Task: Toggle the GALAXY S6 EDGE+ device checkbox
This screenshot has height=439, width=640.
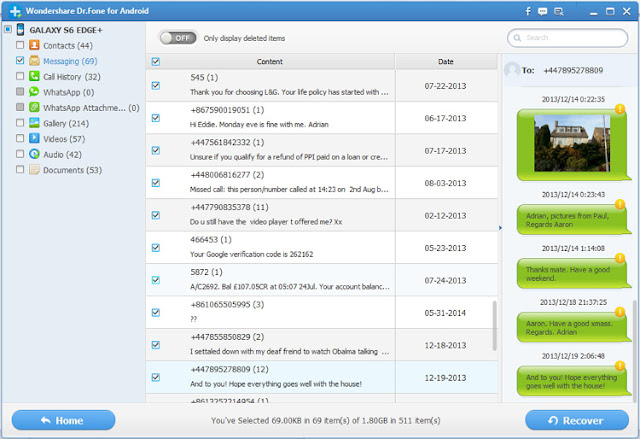Action: tap(8, 29)
